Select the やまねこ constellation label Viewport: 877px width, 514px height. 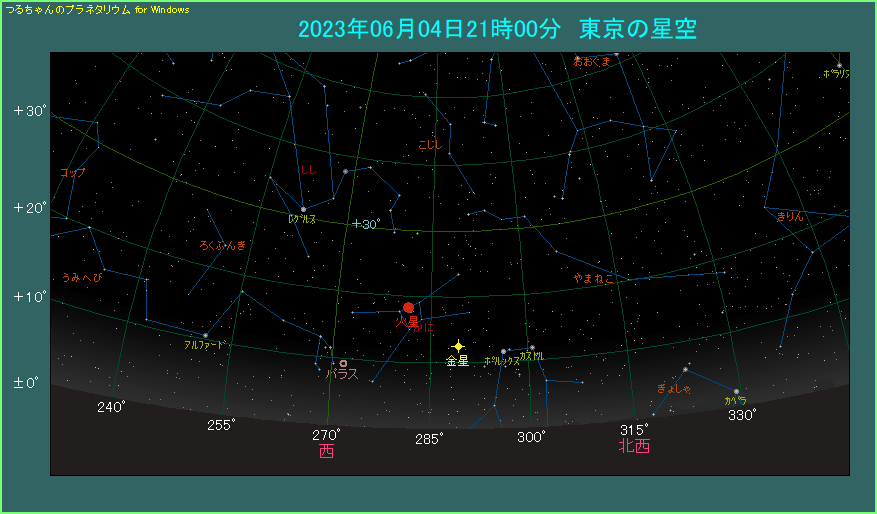click(x=594, y=279)
